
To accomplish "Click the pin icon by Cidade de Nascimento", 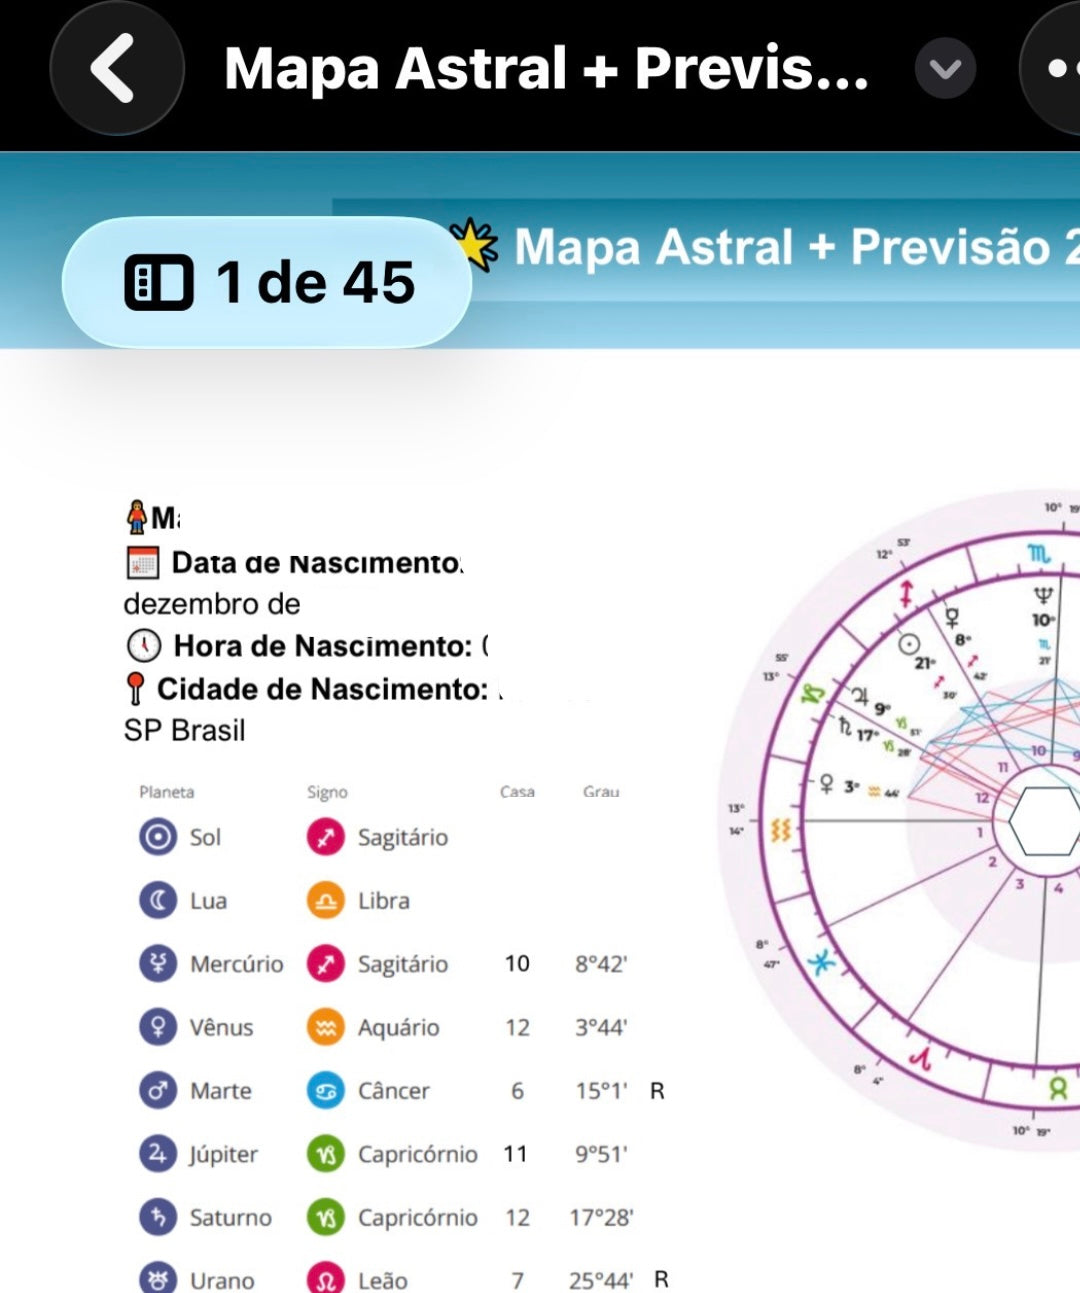I will coord(136,688).
